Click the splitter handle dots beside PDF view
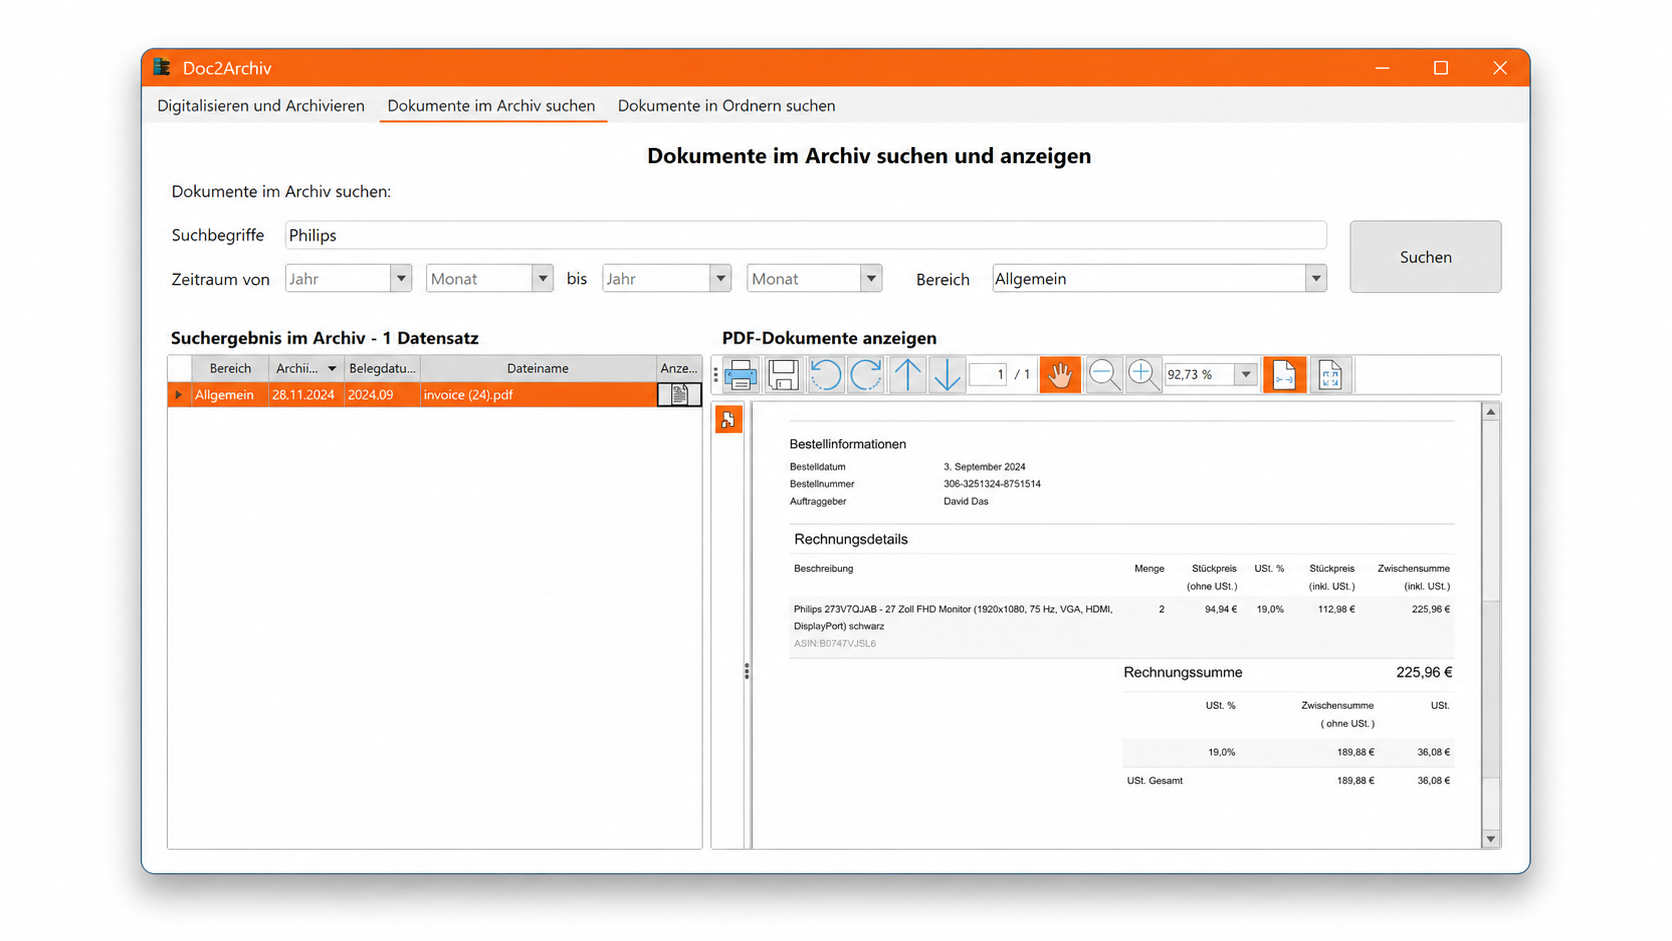The image size is (1672, 941). 747,671
